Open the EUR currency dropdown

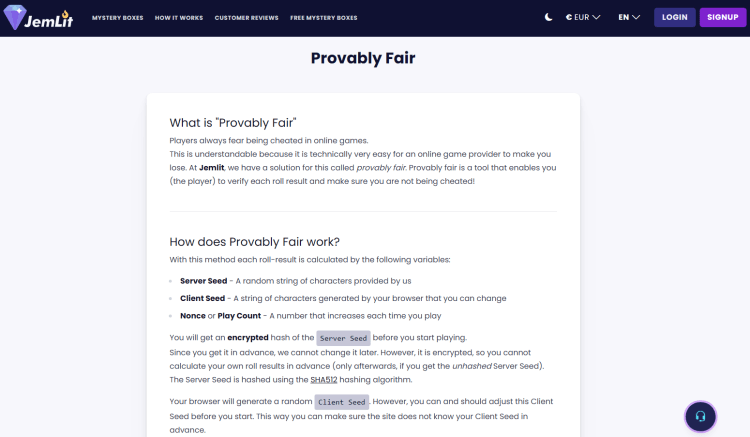click(583, 17)
